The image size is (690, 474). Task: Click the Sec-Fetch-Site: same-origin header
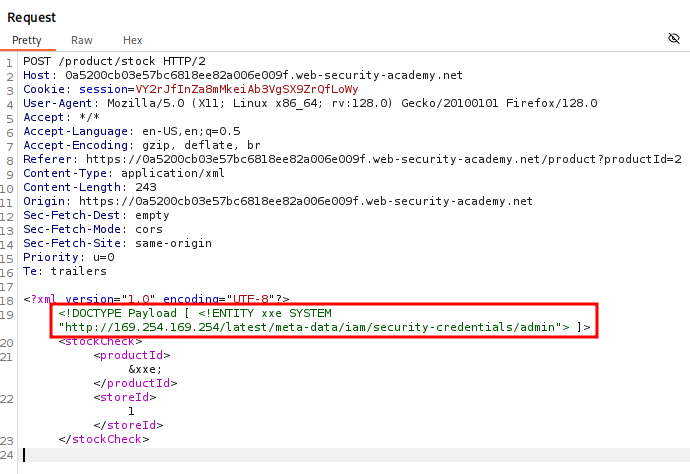[x=117, y=243]
